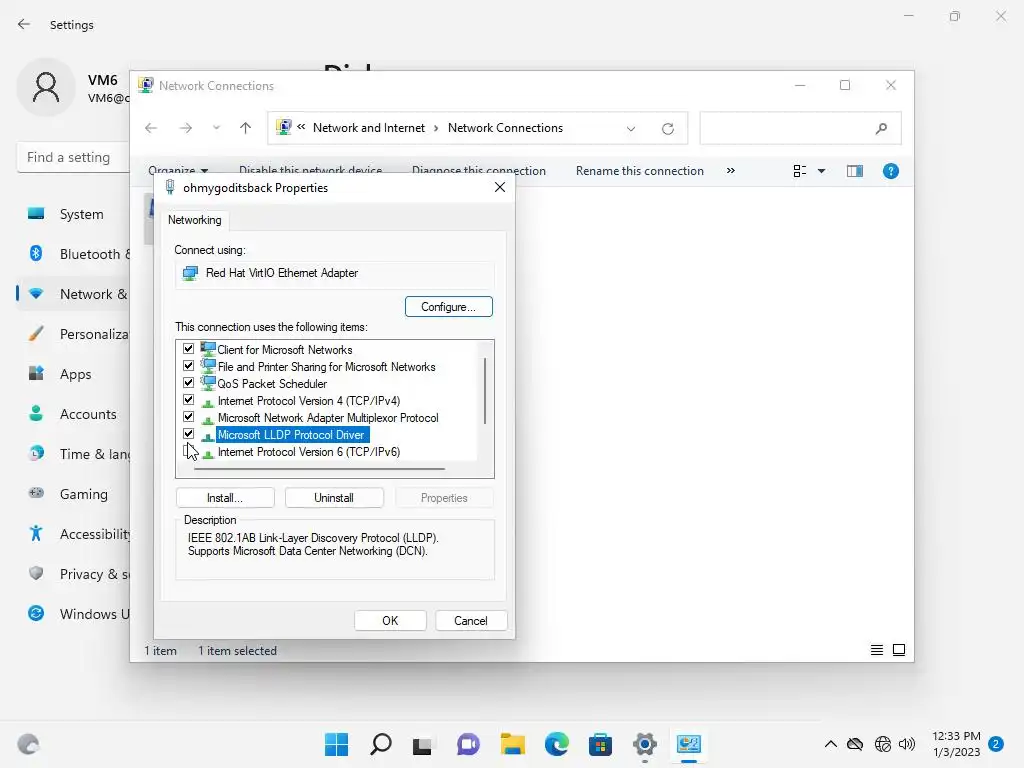Open Accessibility in Settings sidebar
This screenshot has height=768, width=1024.
click(73, 534)
